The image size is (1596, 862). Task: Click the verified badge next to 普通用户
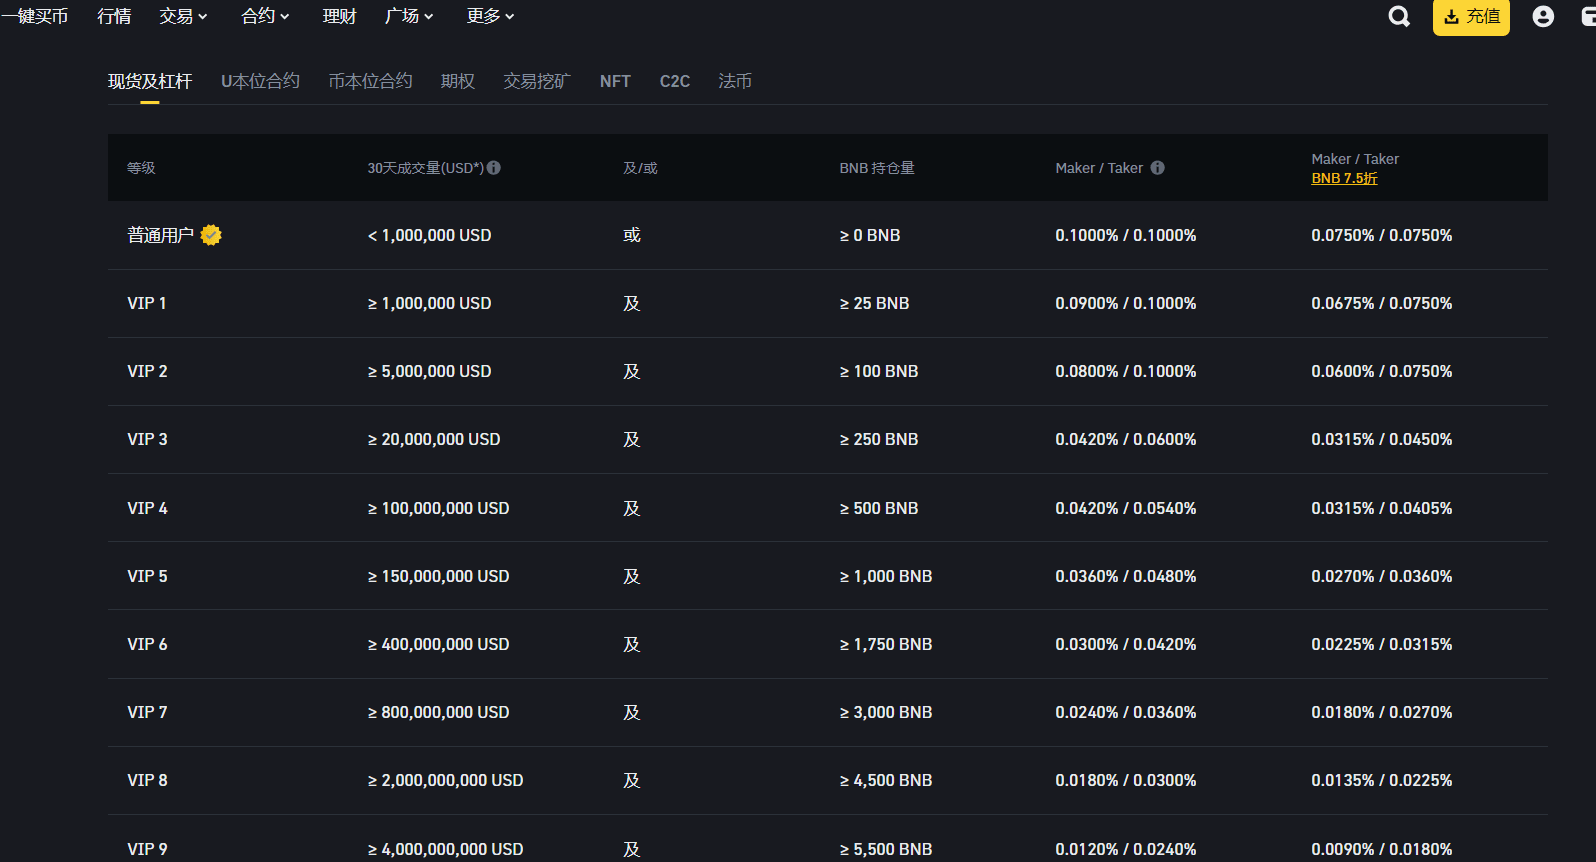(x=211, y=235)
